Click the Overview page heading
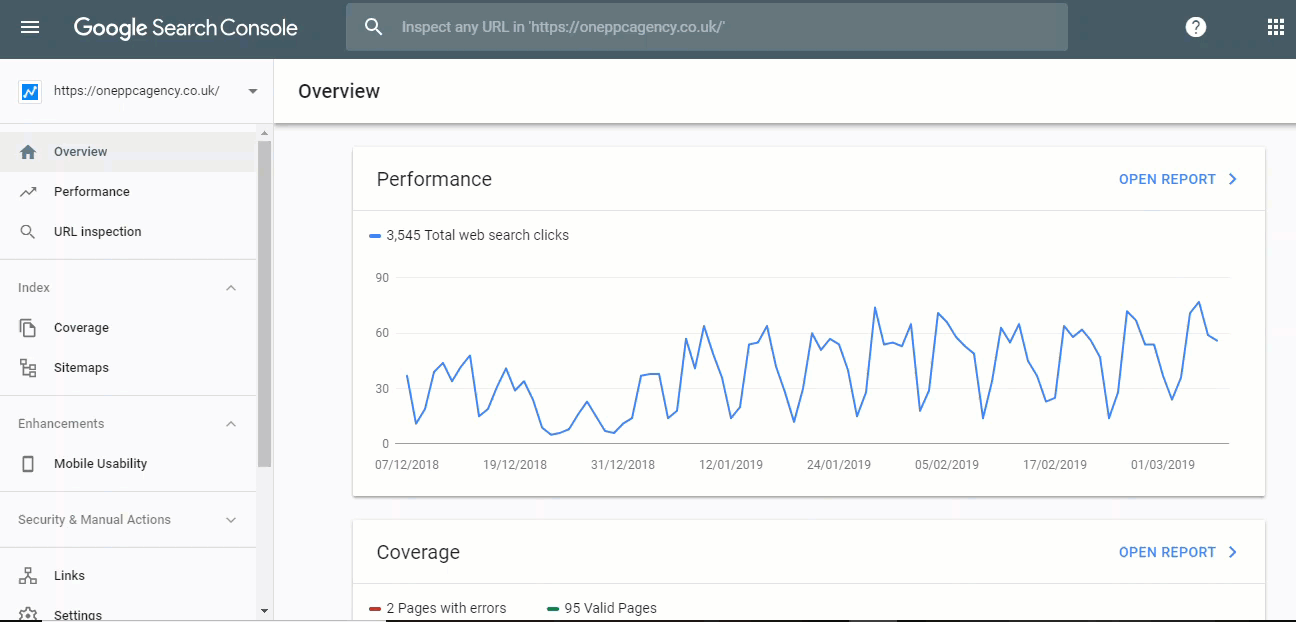 point(339,91)
